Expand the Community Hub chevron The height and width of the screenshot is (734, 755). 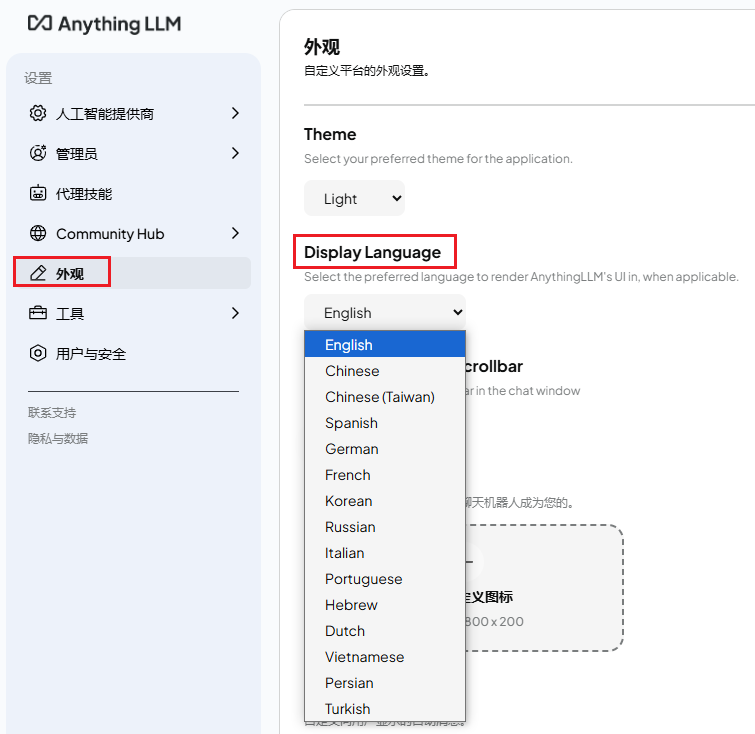pos(235,233)
